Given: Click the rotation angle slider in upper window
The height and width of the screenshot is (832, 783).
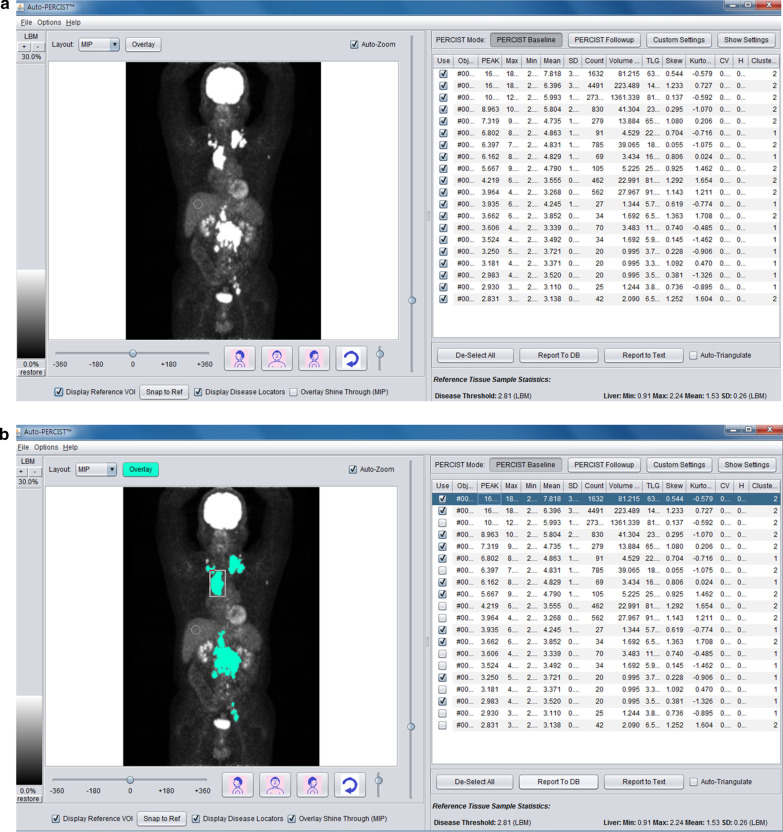Looking at the screenshot, I should pos(132,353).
